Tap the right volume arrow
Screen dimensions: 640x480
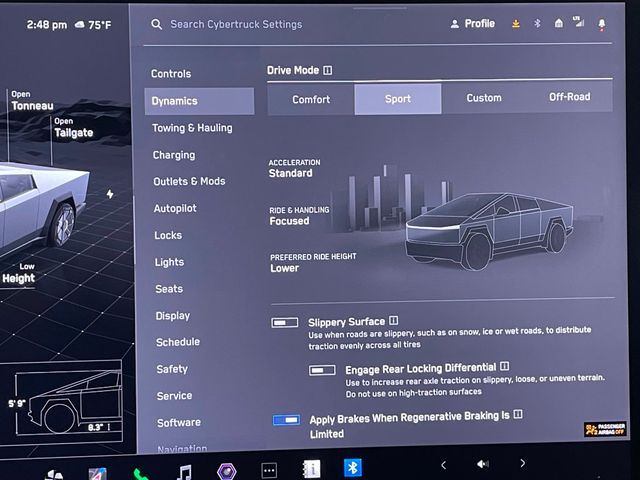(522, 463)
